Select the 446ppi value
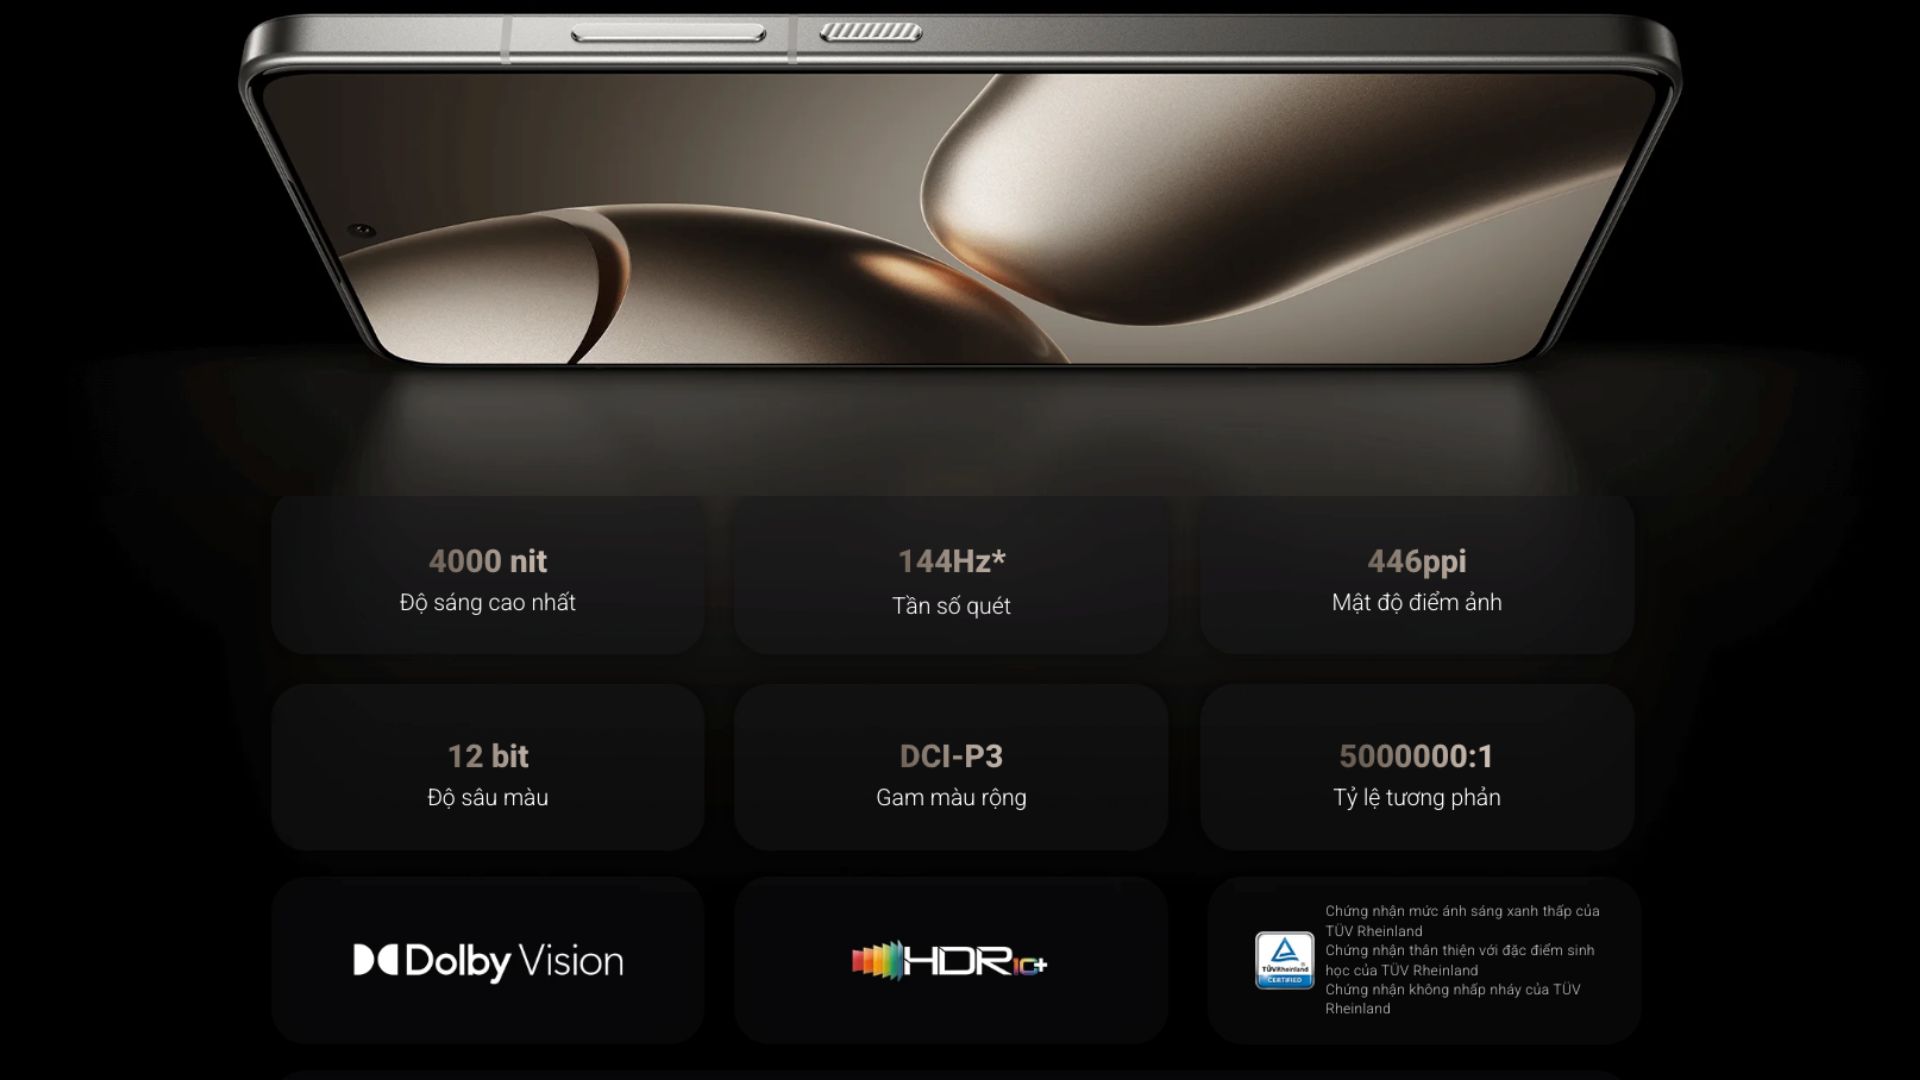 [1417, 561]
